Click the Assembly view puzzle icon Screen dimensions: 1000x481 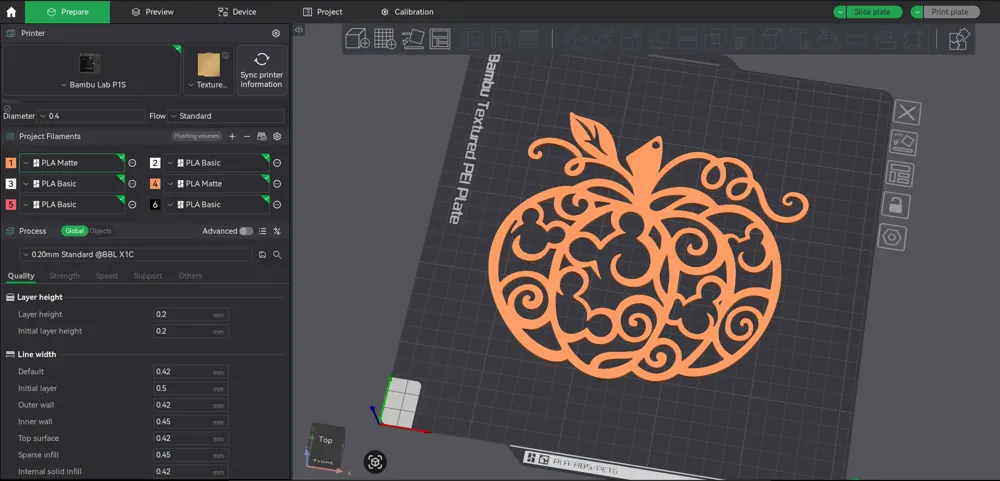959,39
